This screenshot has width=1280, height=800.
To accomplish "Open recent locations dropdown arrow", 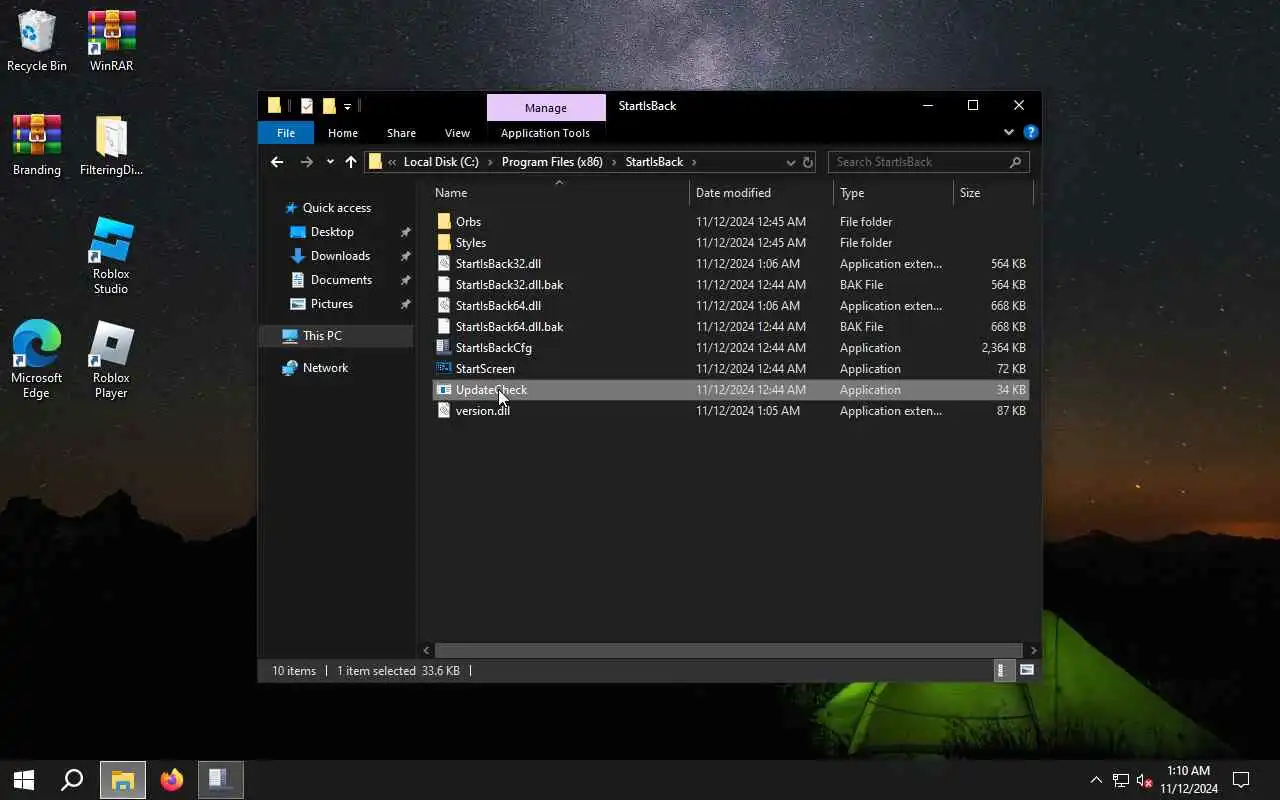I will click(330, 162).
